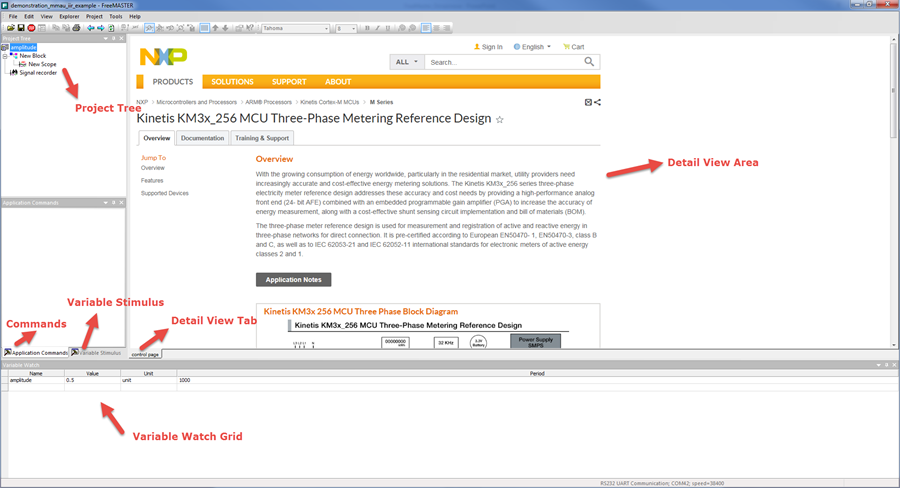Click the up arrow toolbar icon

tap(215, 28)
